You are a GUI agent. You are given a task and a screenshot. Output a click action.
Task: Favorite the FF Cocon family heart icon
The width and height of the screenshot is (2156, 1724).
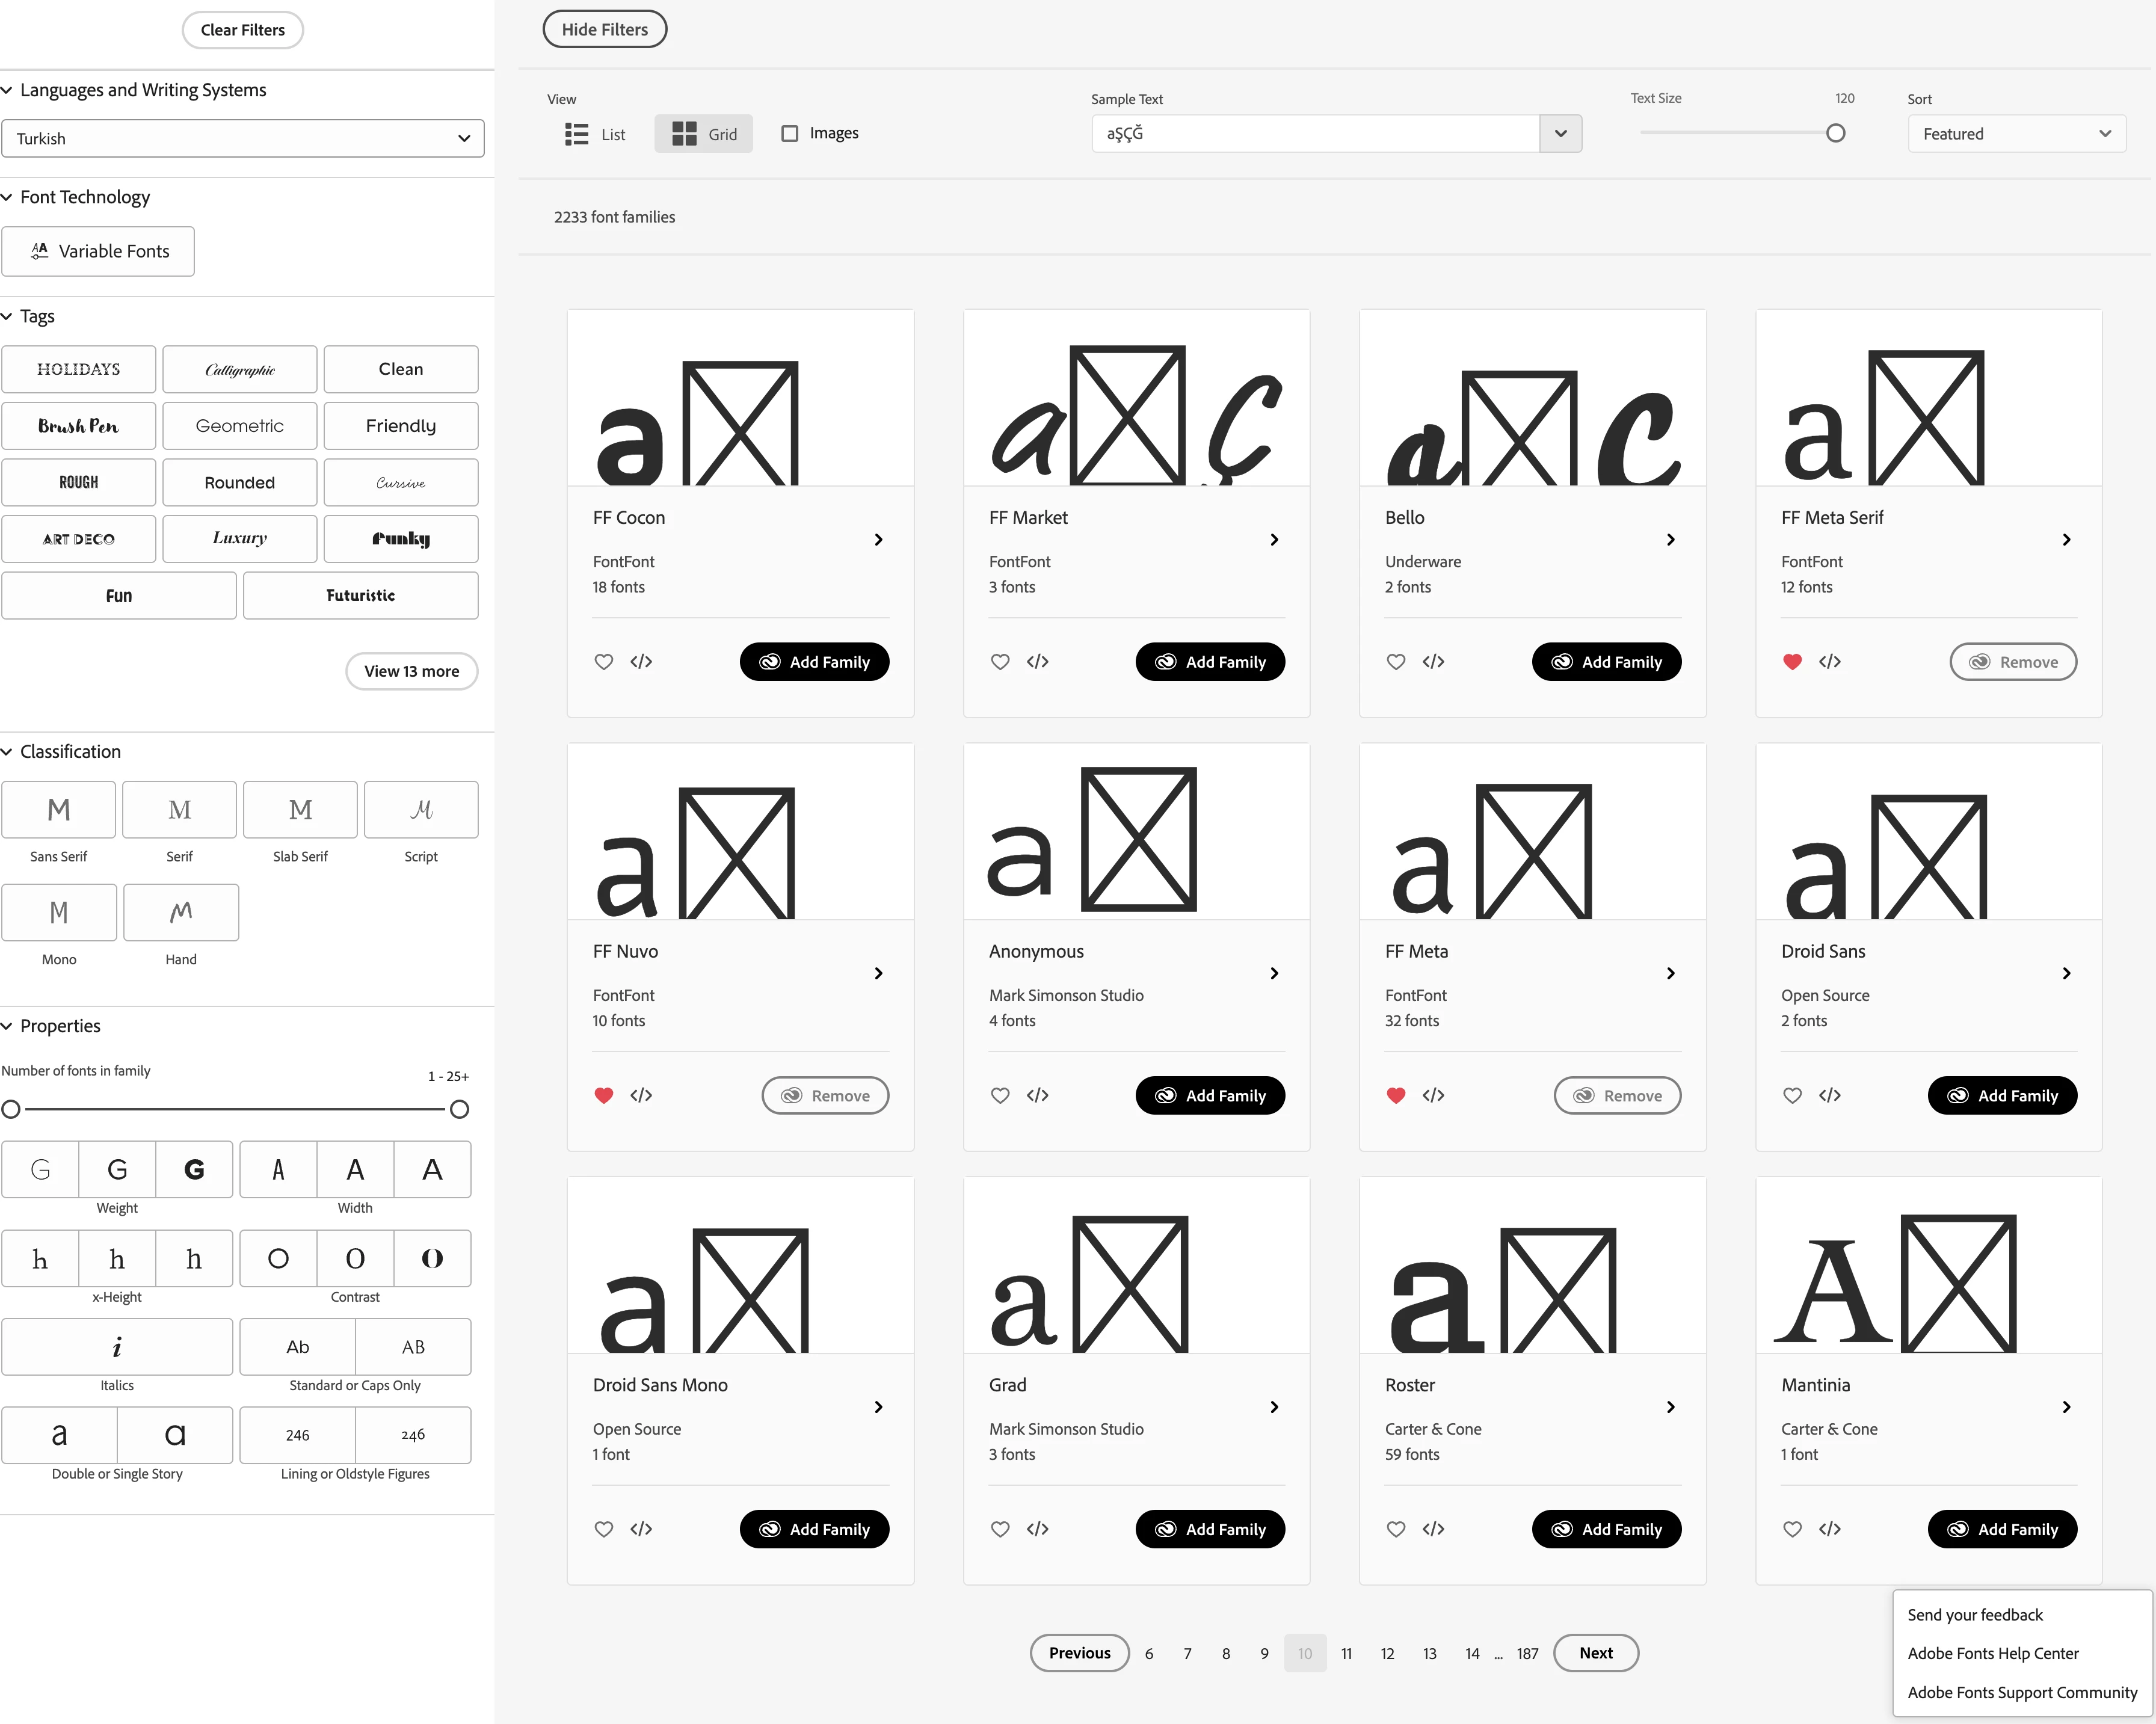click(603, 661)
